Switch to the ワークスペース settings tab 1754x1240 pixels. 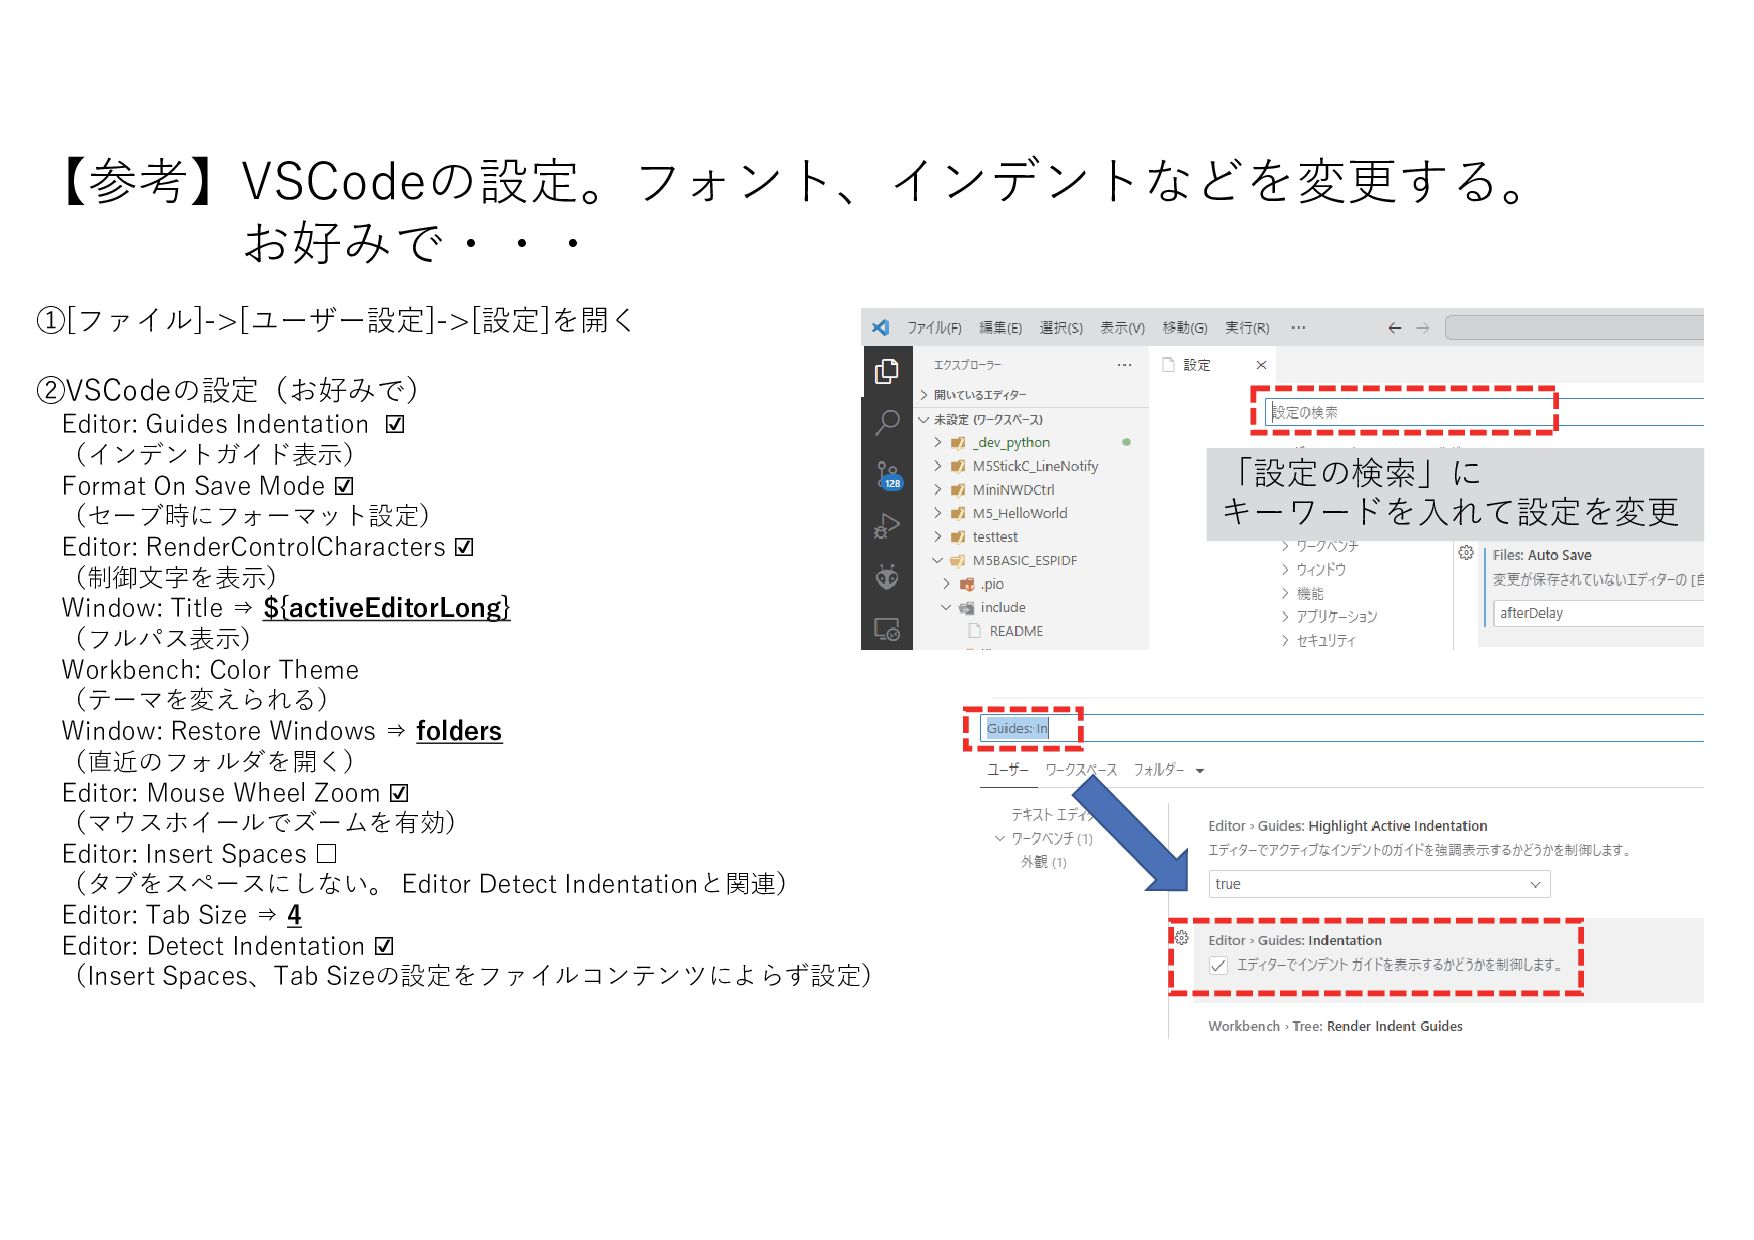click(1081, 770)
